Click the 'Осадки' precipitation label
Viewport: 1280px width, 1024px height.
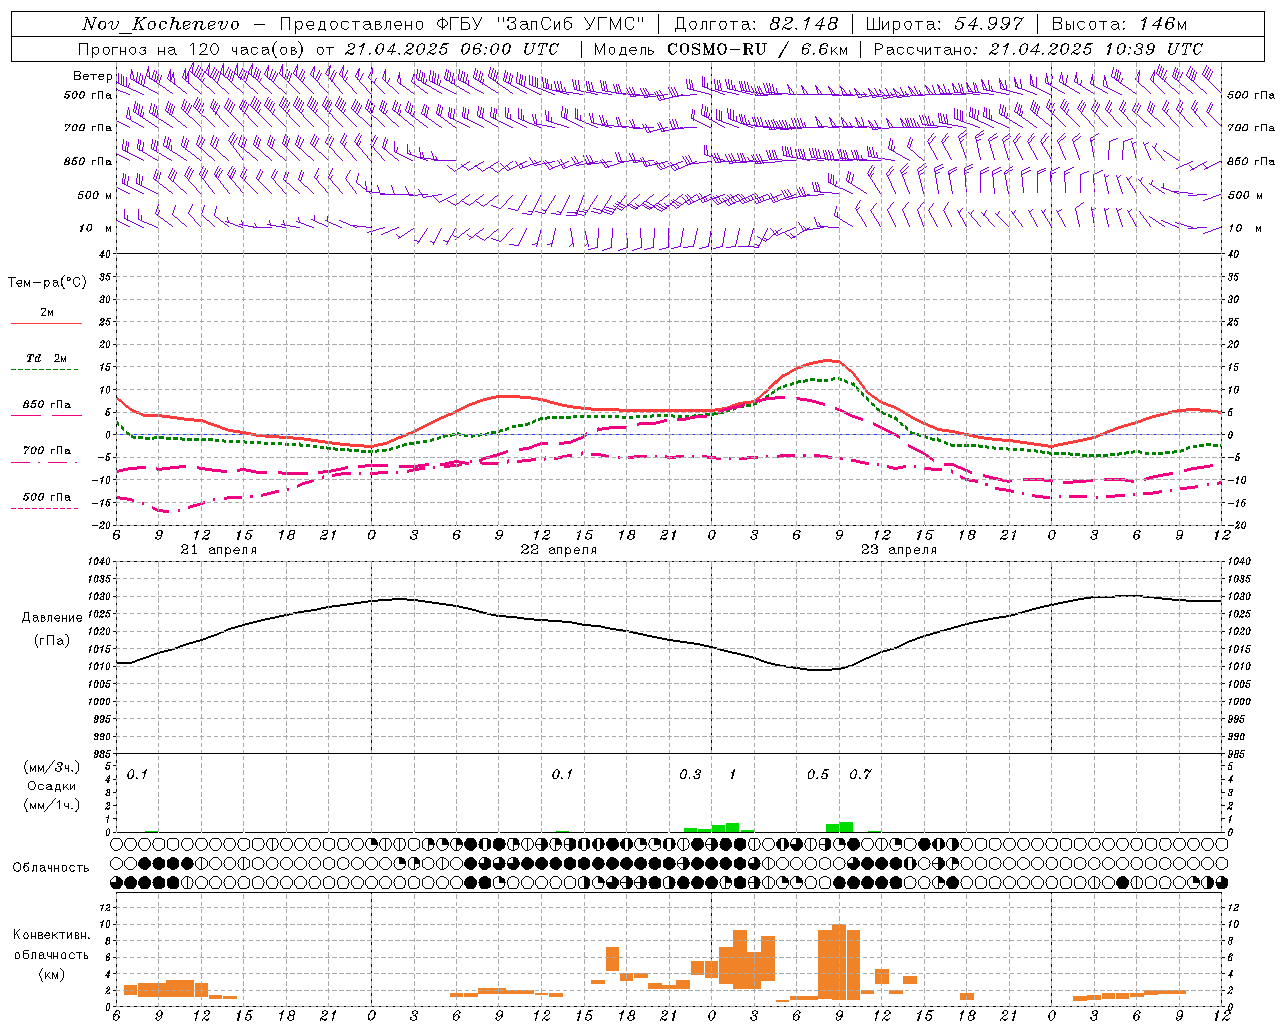[x=52, y=786]
